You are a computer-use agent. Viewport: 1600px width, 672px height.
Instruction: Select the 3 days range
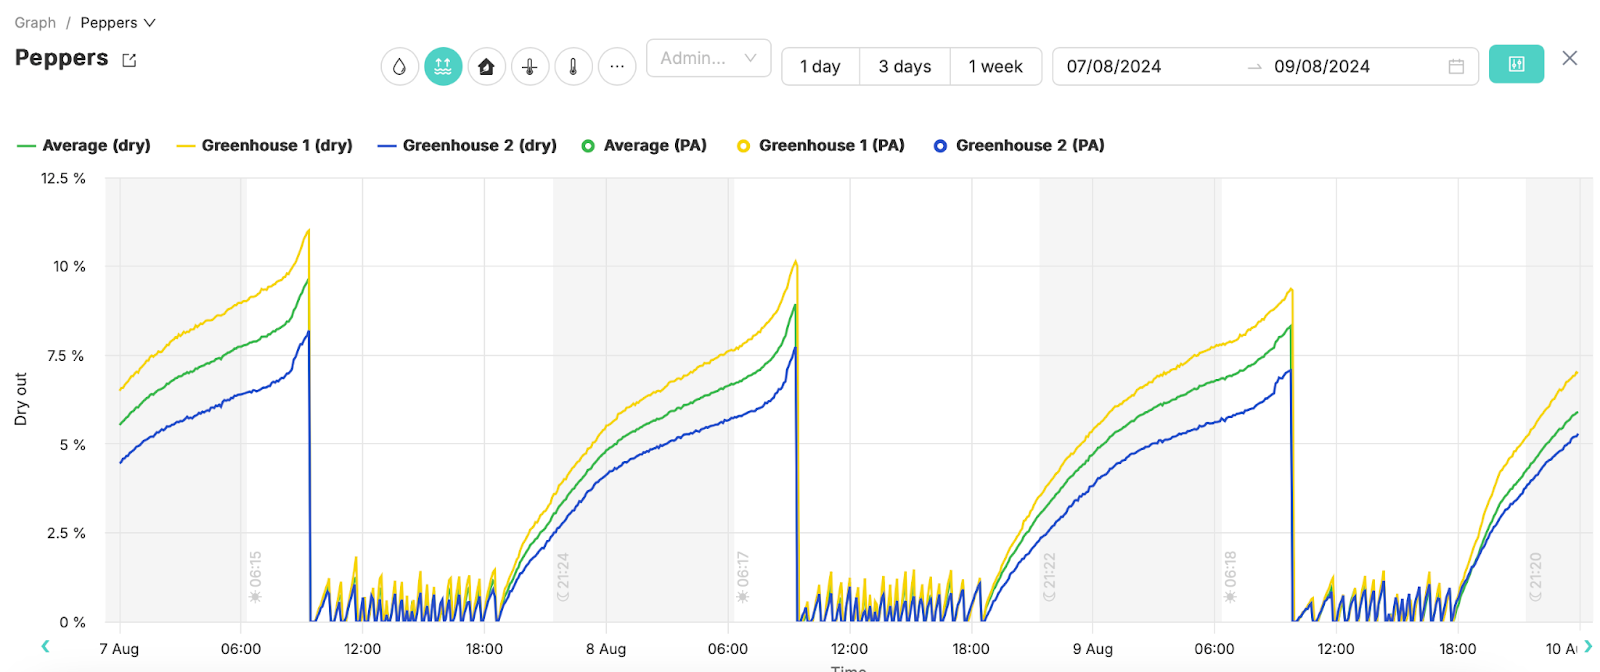pos(905,67)
